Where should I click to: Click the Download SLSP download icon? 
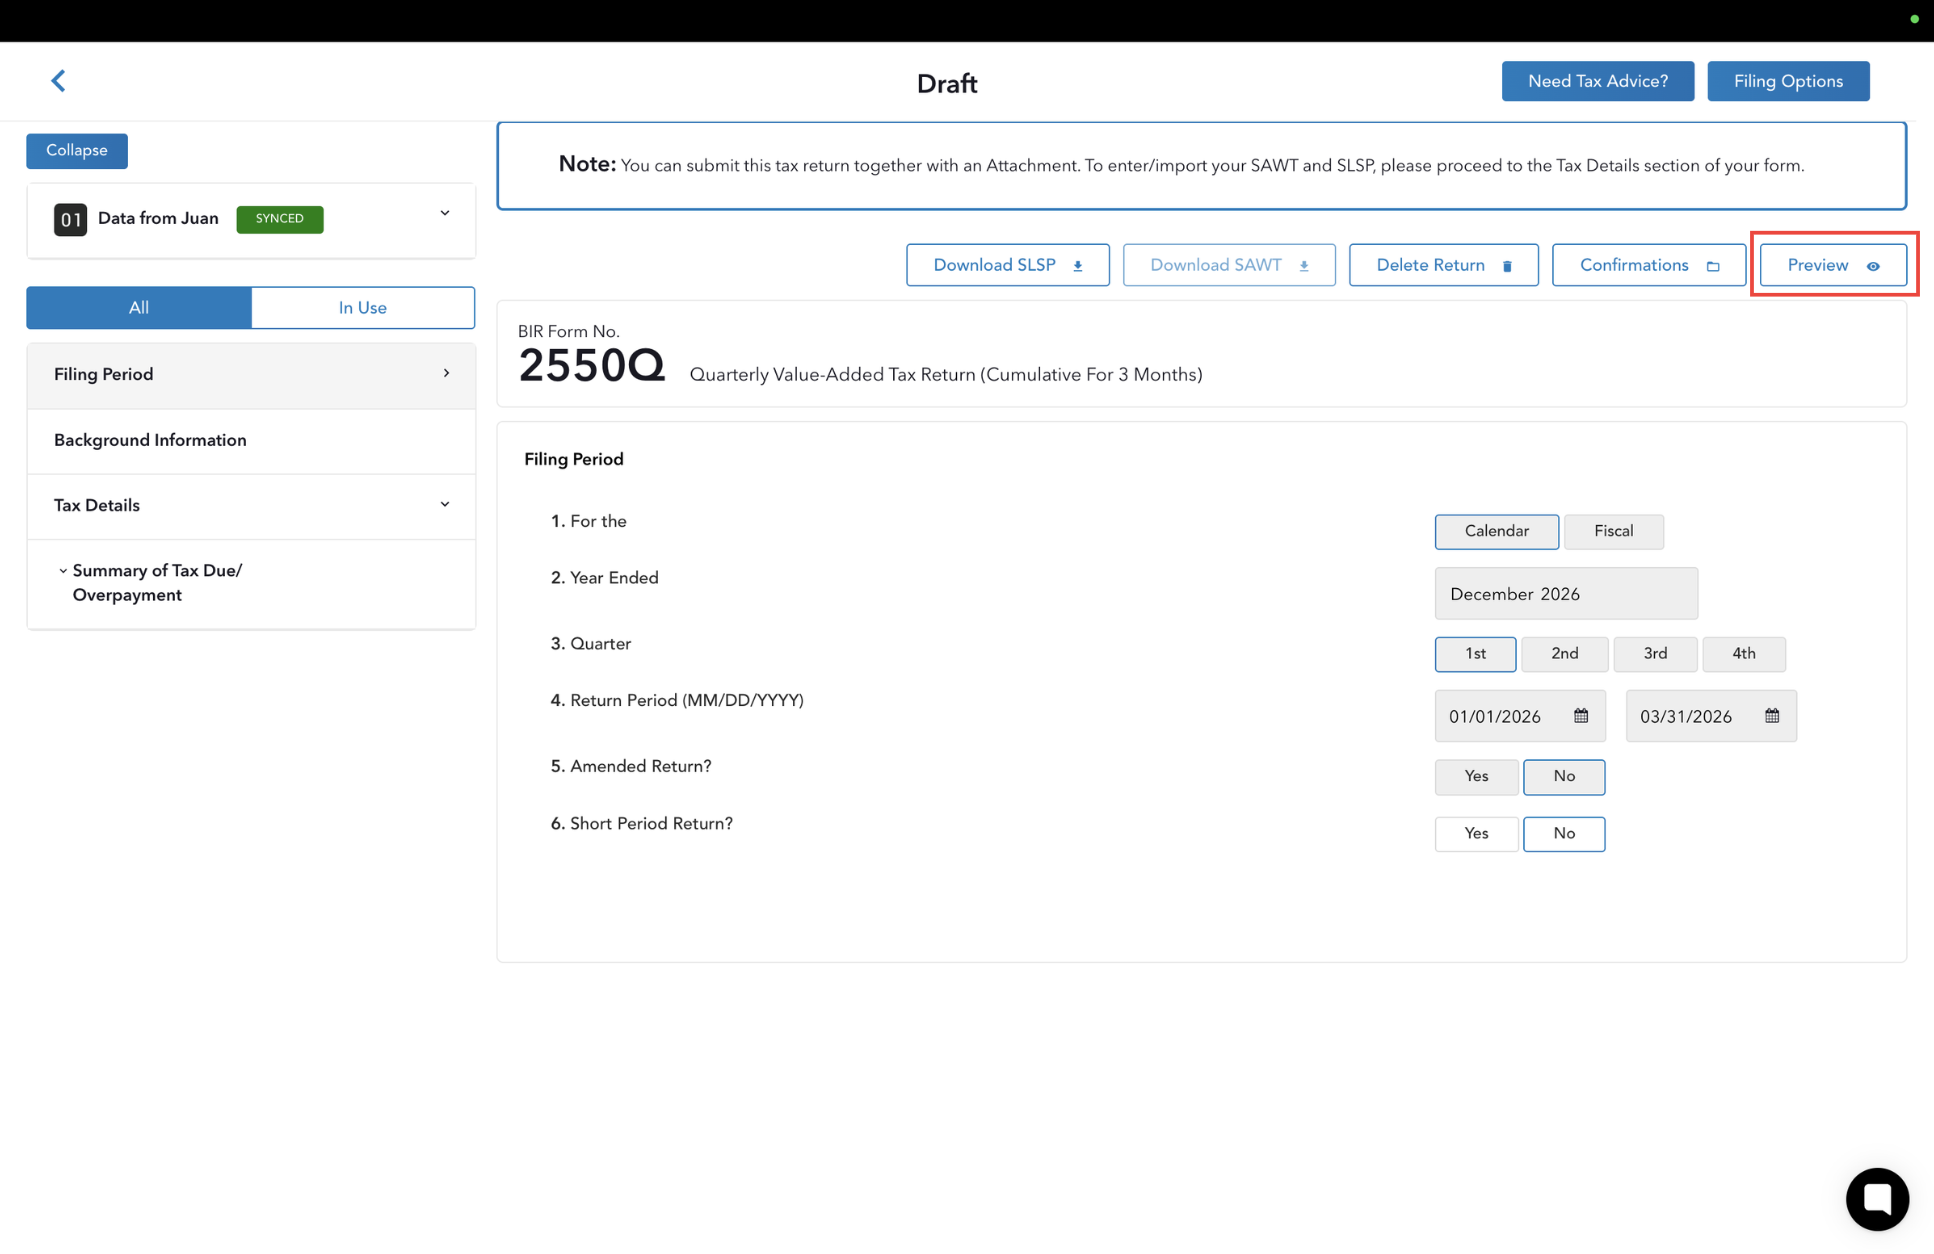(x=1078, y=266)
